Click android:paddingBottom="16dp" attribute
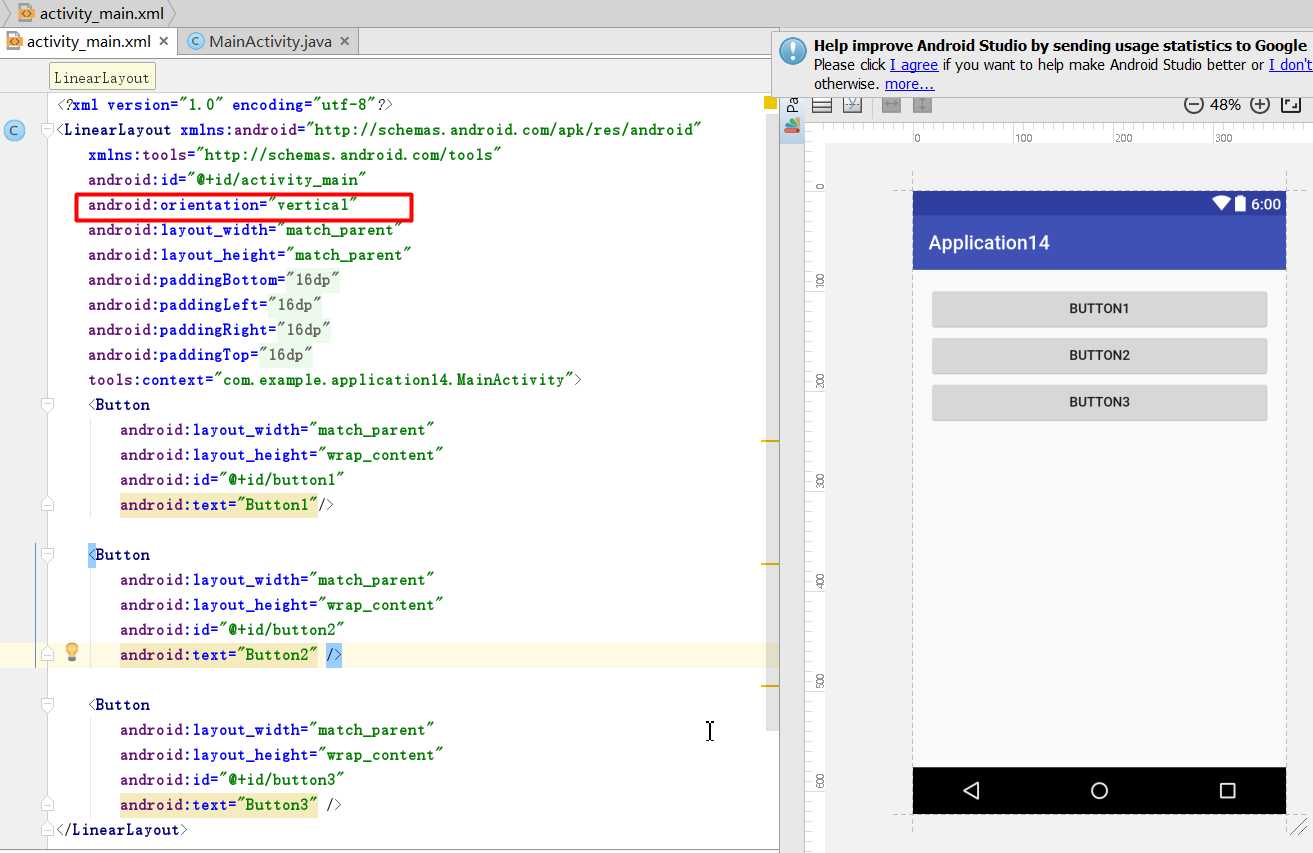Screen dimensions: 1313x853 tap(214, 280)
